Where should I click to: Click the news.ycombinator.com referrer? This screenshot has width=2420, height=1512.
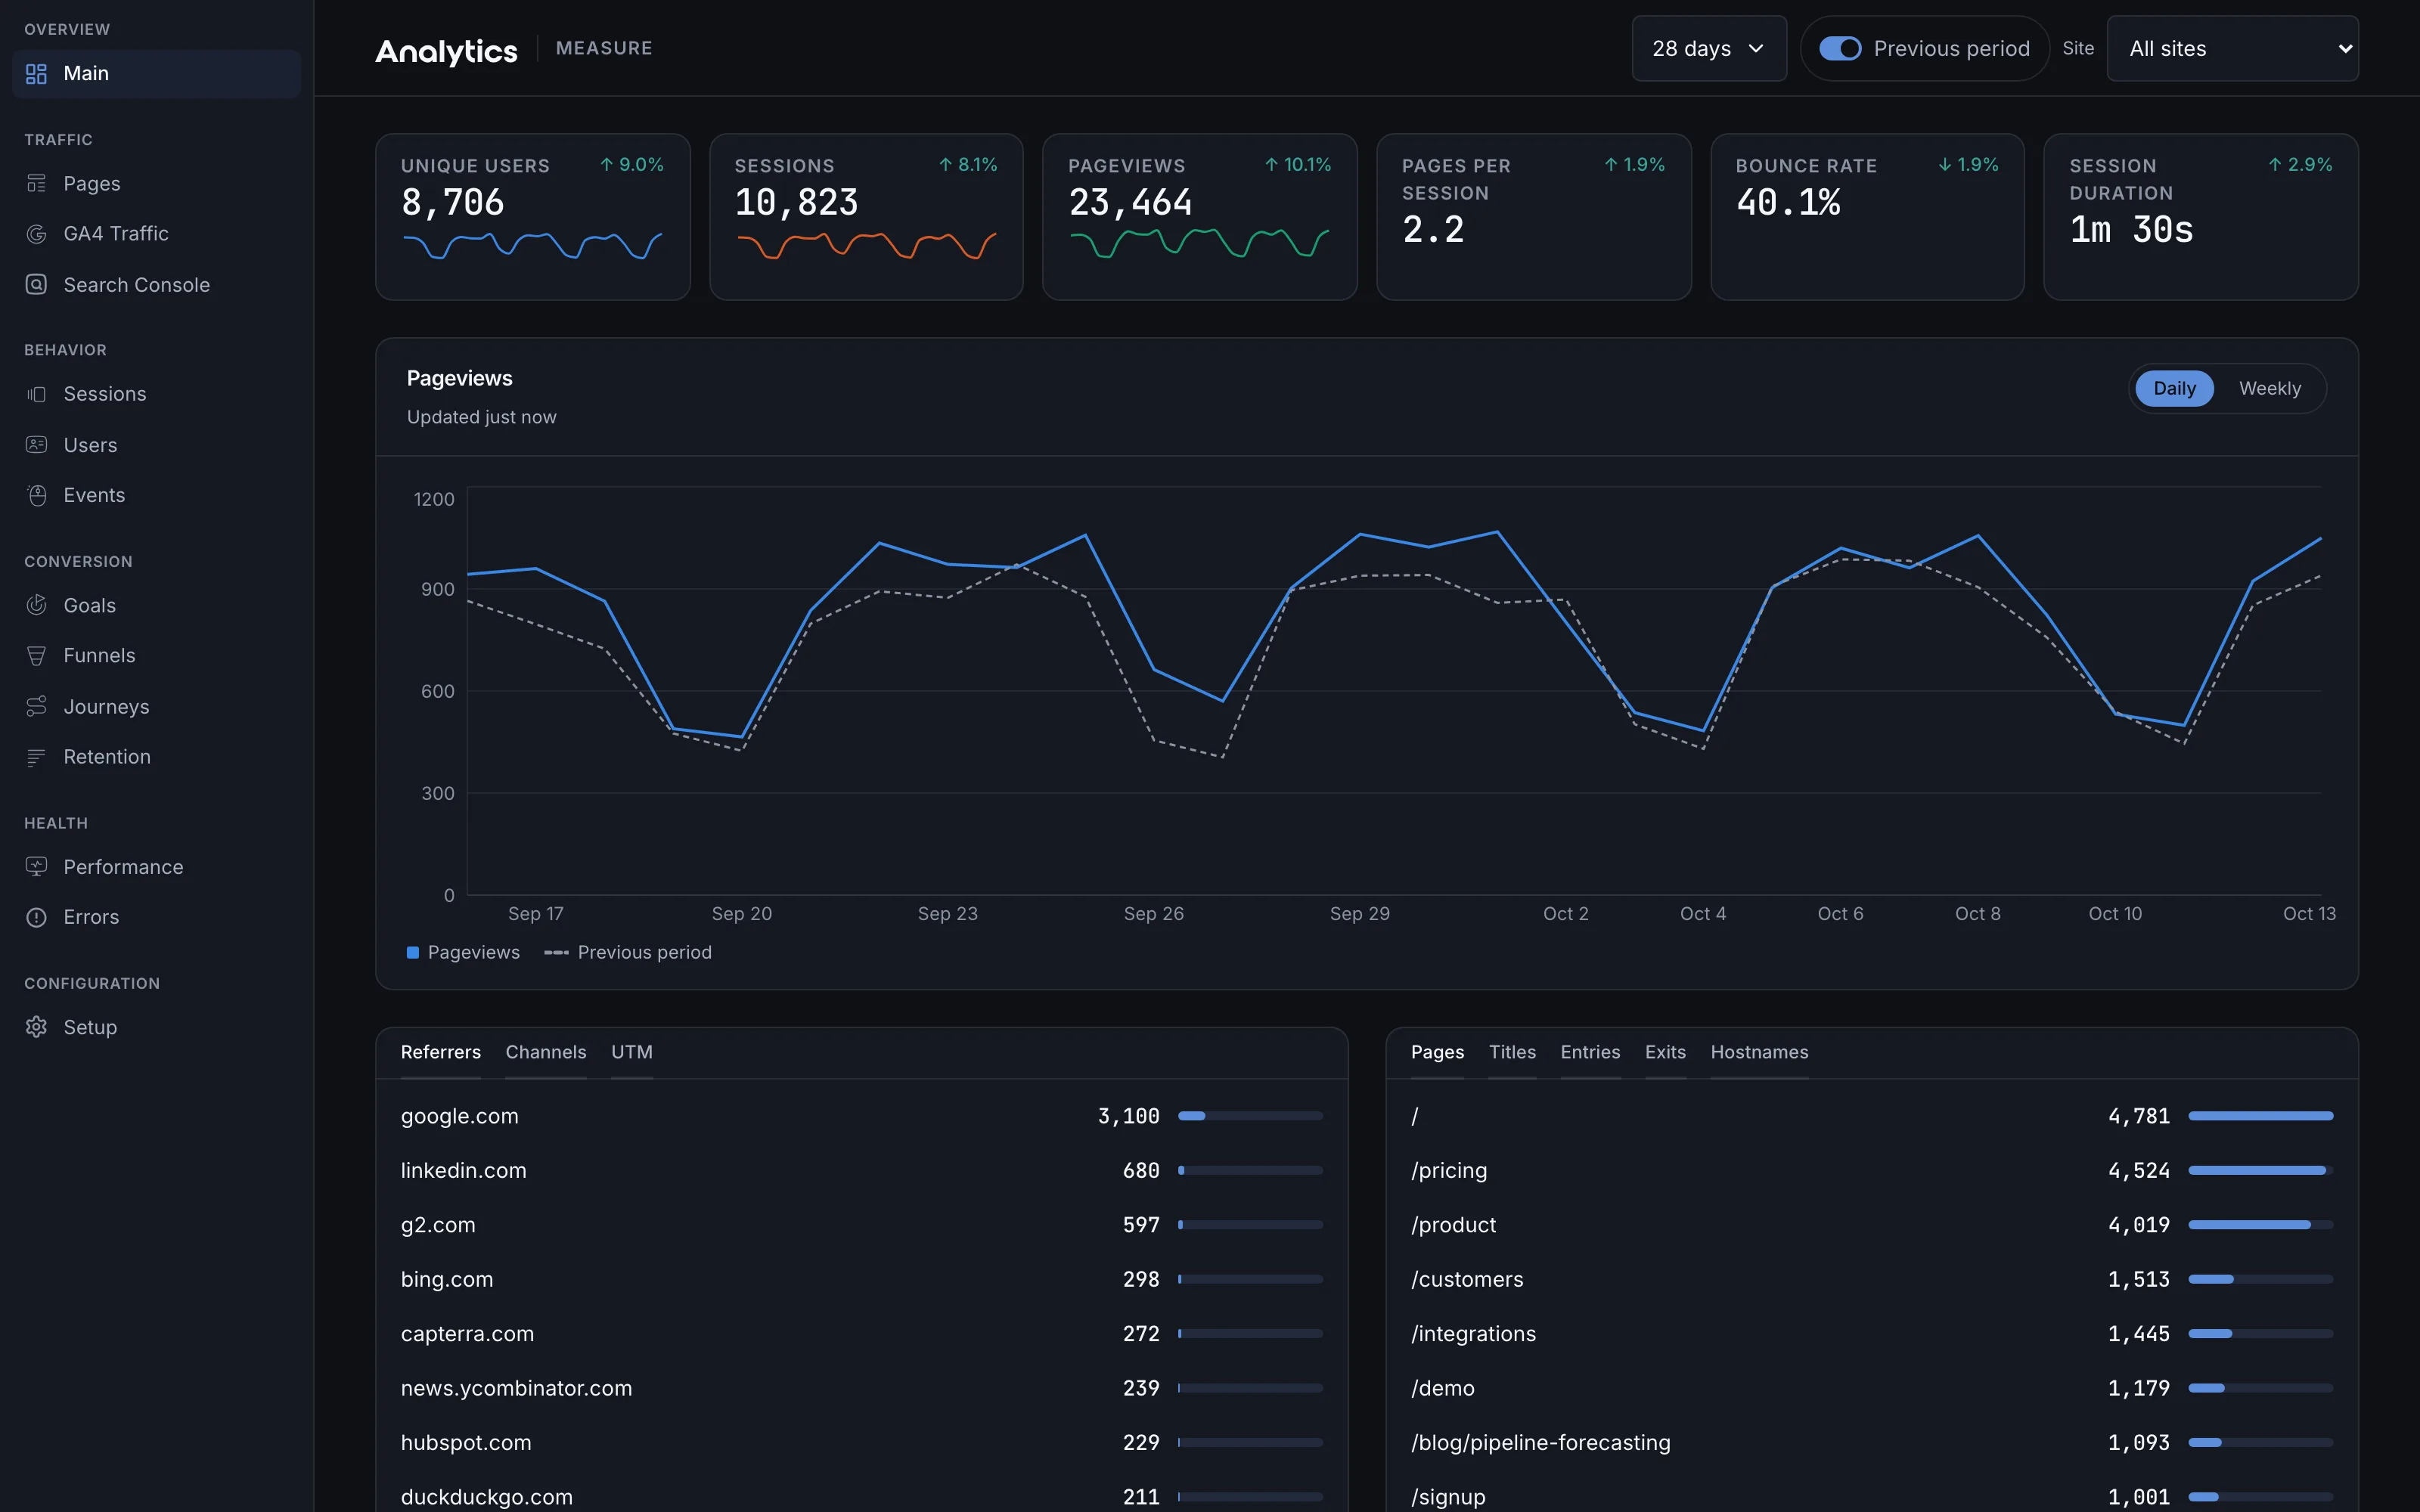pos(516,1389)
